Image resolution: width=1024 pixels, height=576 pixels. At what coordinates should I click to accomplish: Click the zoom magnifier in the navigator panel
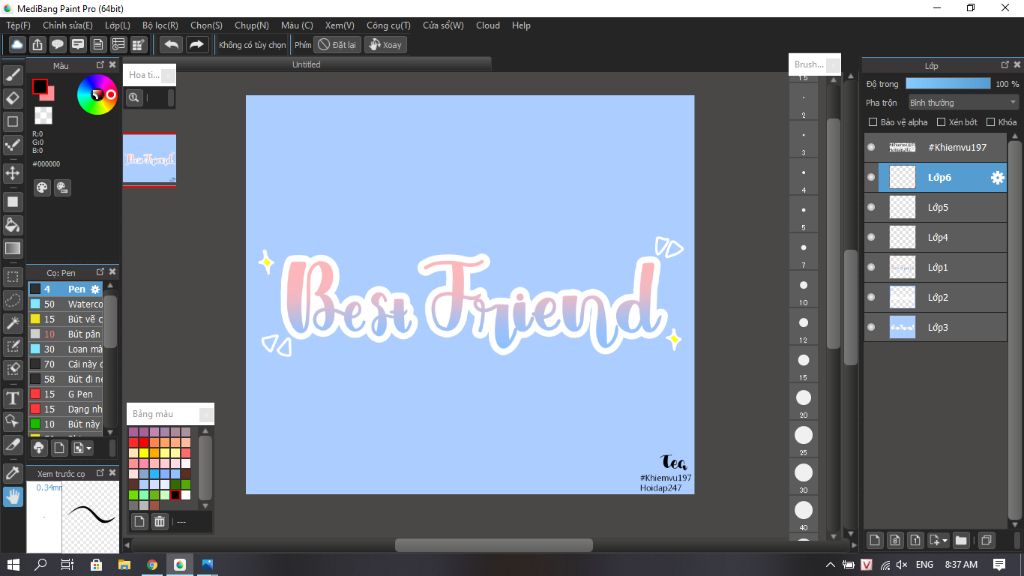tap(134, 97)
